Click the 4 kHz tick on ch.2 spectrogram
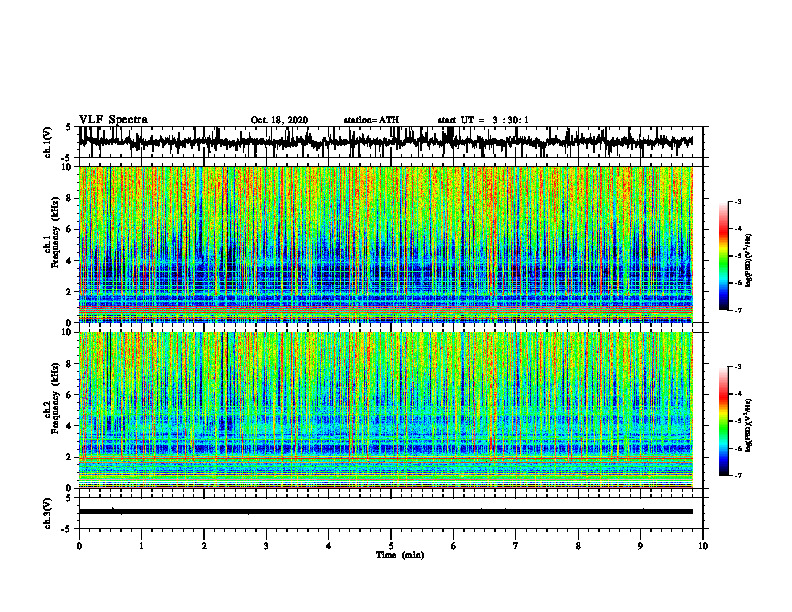 (69, 426)
